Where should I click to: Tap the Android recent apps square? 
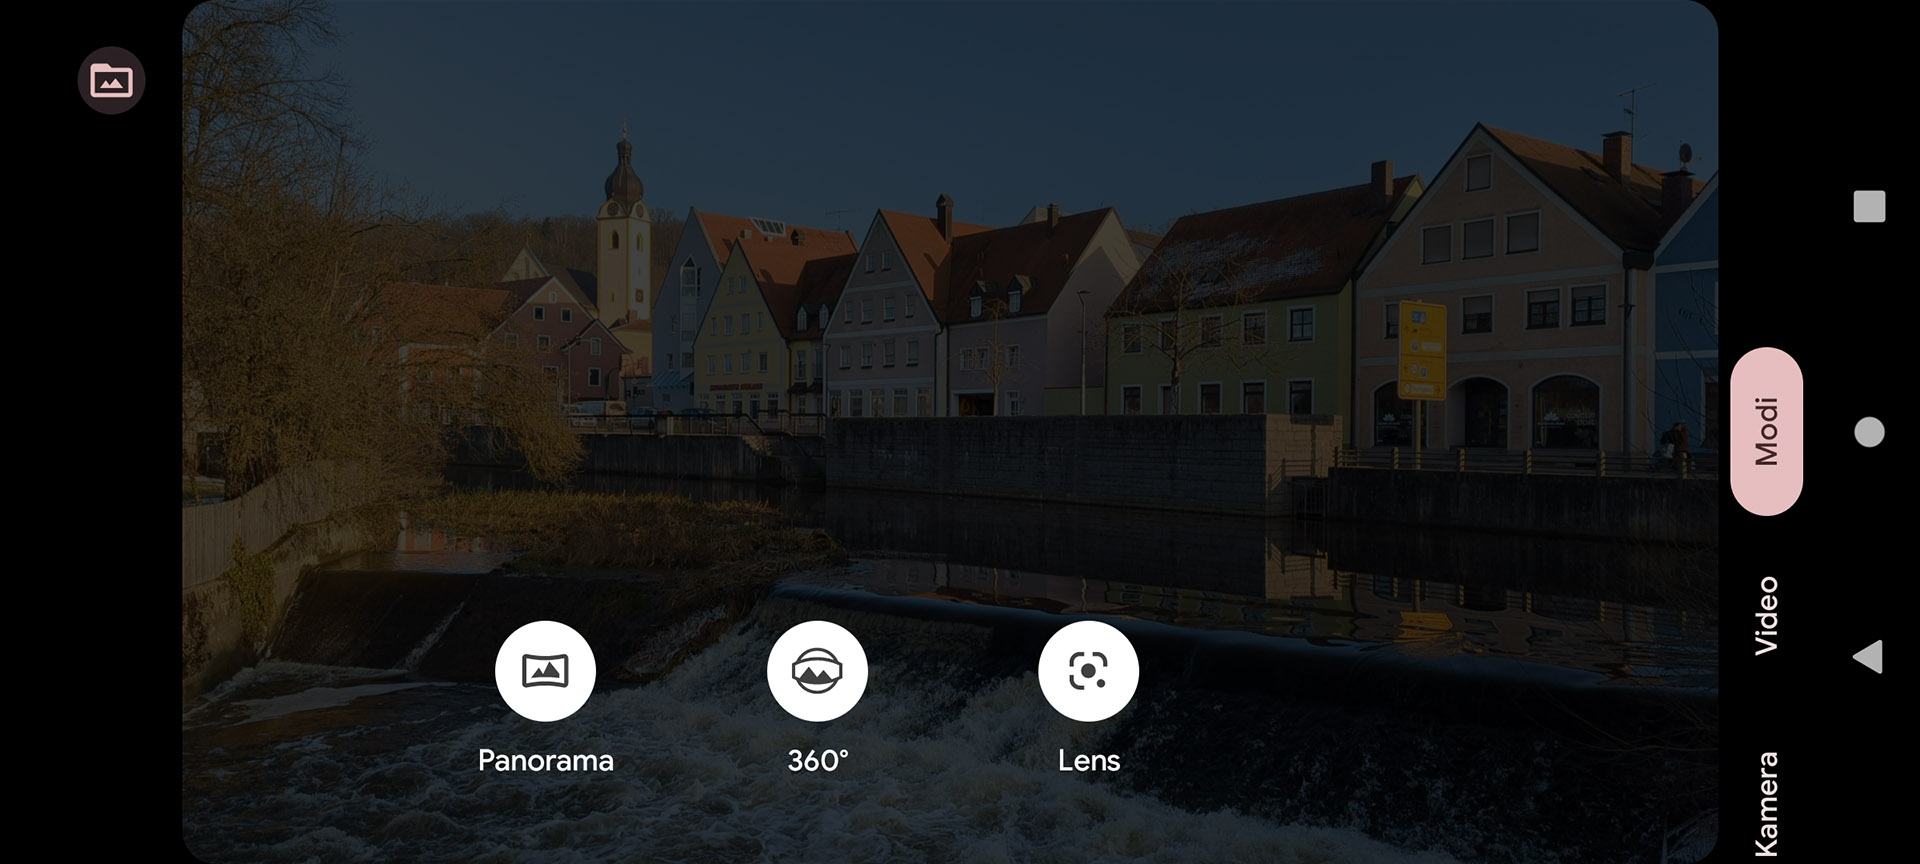(1869, 206)
